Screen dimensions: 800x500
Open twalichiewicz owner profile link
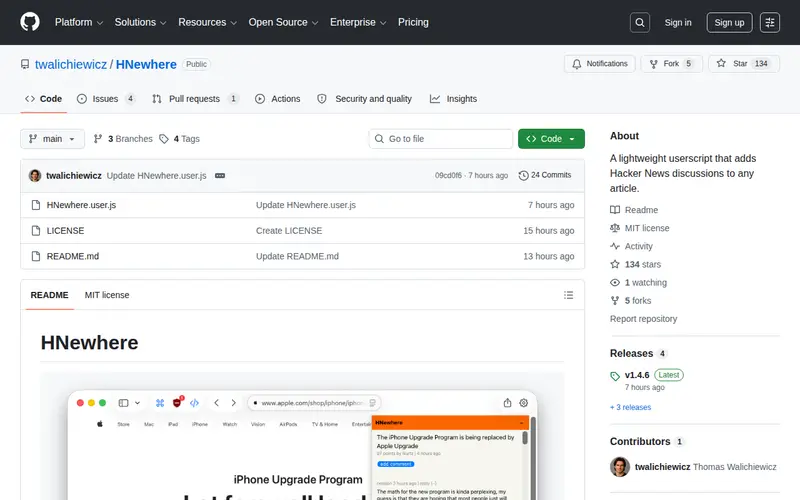click(71, 64)
